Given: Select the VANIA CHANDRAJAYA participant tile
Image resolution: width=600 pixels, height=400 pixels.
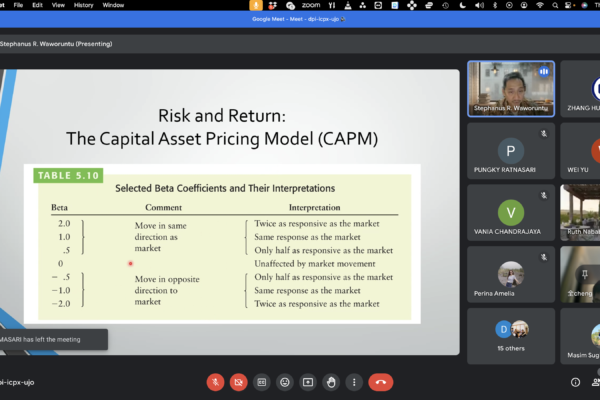Looking at the screenshot, I should click(511, 212).
